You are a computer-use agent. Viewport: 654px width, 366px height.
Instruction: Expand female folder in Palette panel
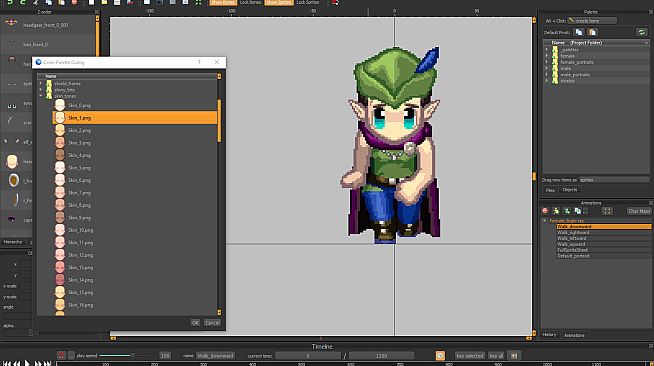pyautogui.click(x=547, y=56)
